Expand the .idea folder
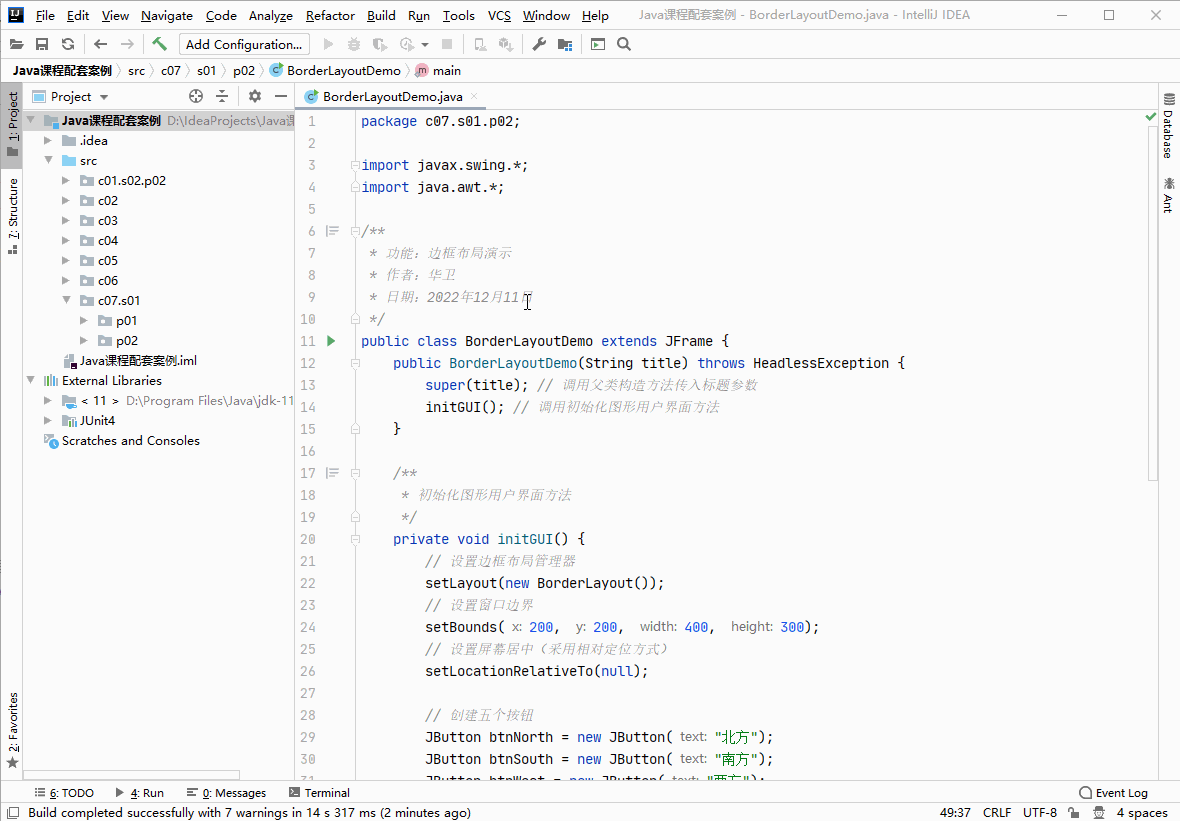The width and height of the screenshot is (1180, 821). pyautogui.click(x=48, y=141)
